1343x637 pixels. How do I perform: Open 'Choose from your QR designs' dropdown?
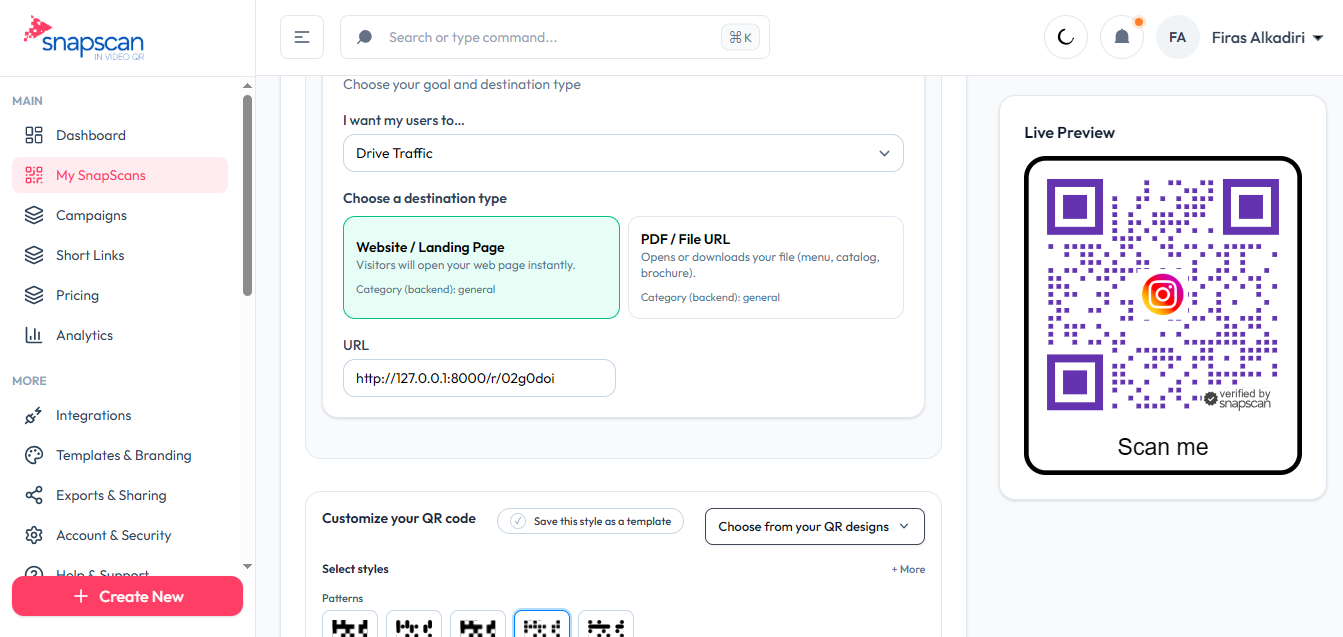pyautogui.click(x=814, y=525)
